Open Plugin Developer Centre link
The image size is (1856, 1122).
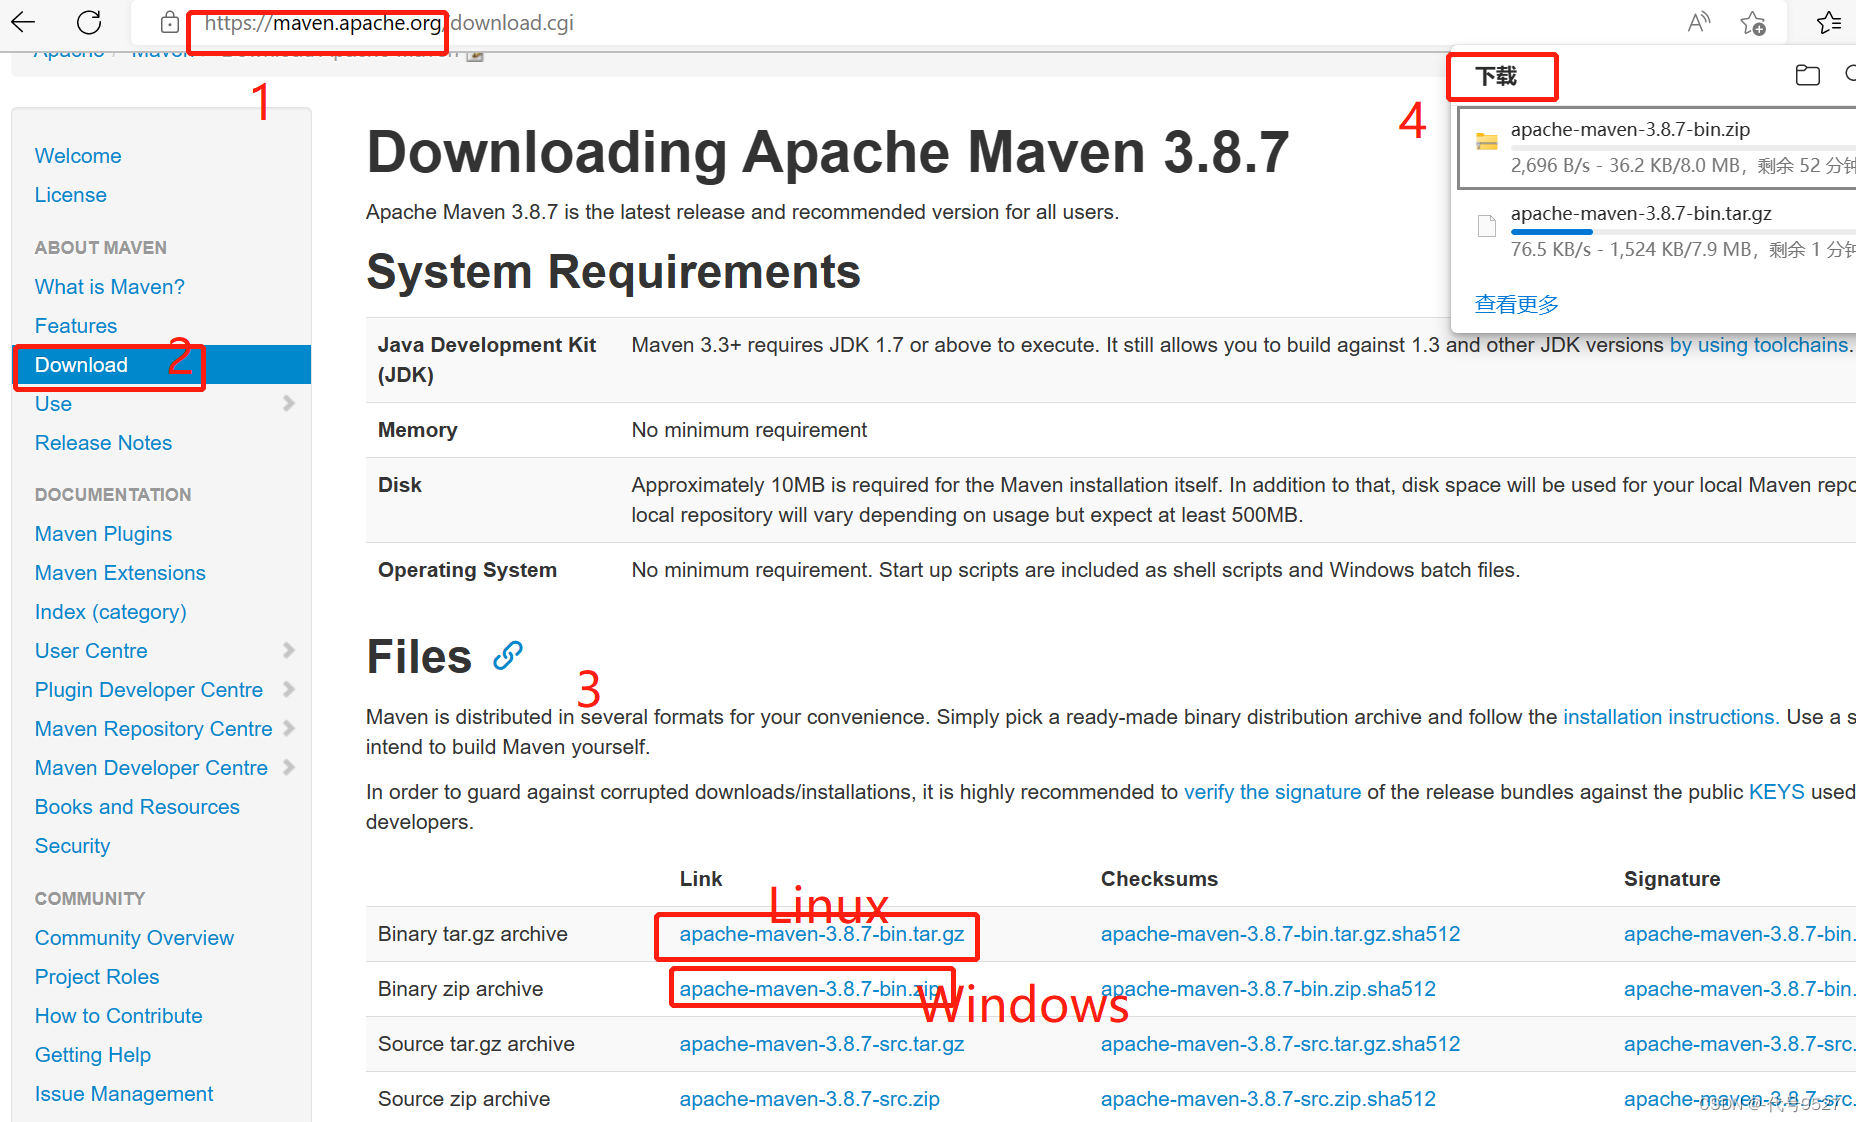click(149, 690)
